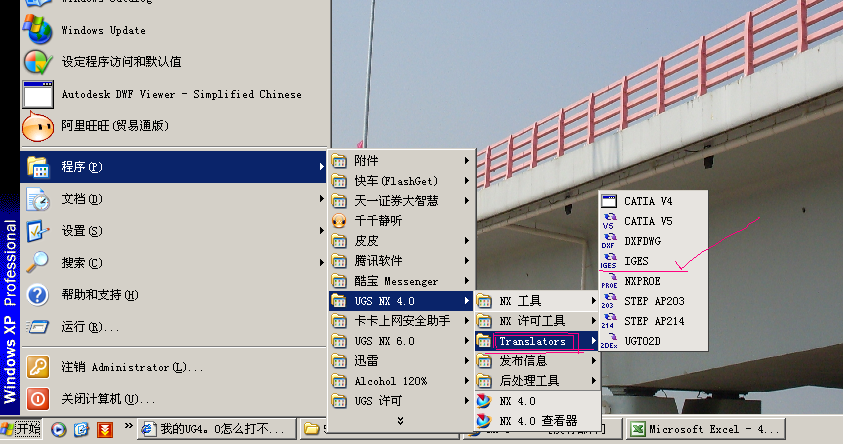Viewport: 843px width, 444px height.
Task: Select the 程序(P) Start menu item
Action: coord(174,167)
